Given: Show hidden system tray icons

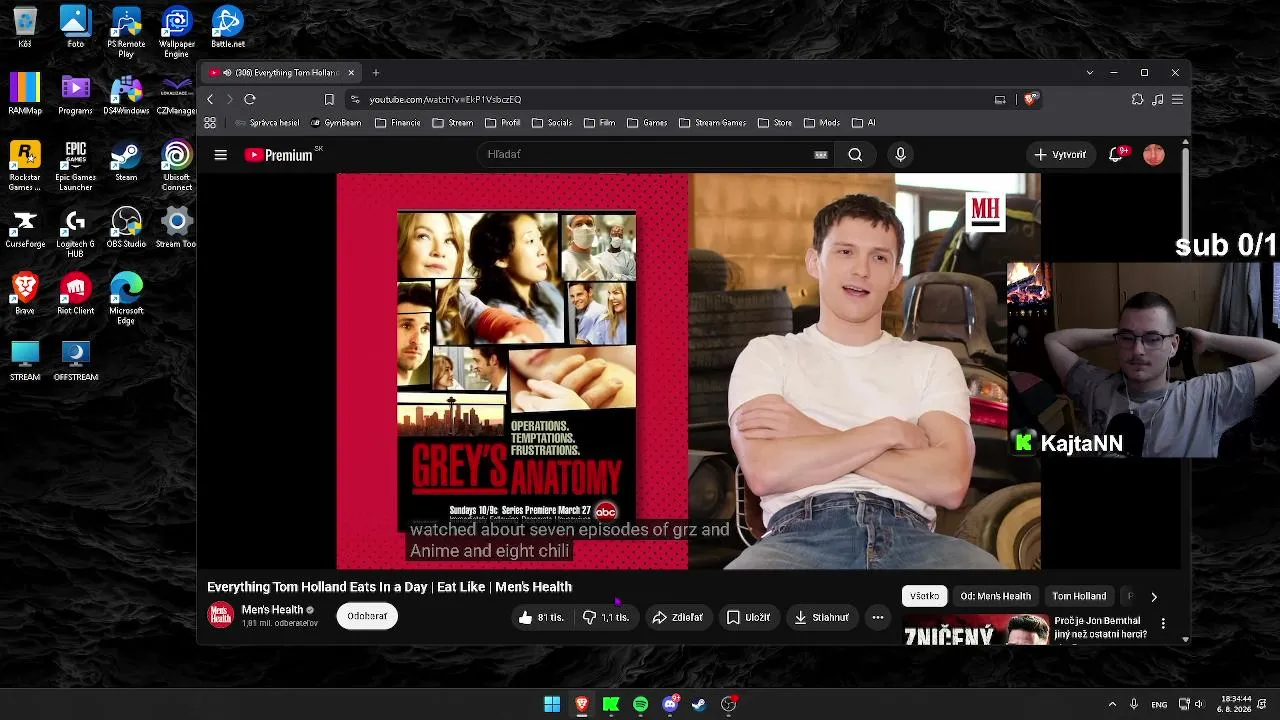Looking at the screenshot, I should pyautogui.click(x=1112, y=705).
